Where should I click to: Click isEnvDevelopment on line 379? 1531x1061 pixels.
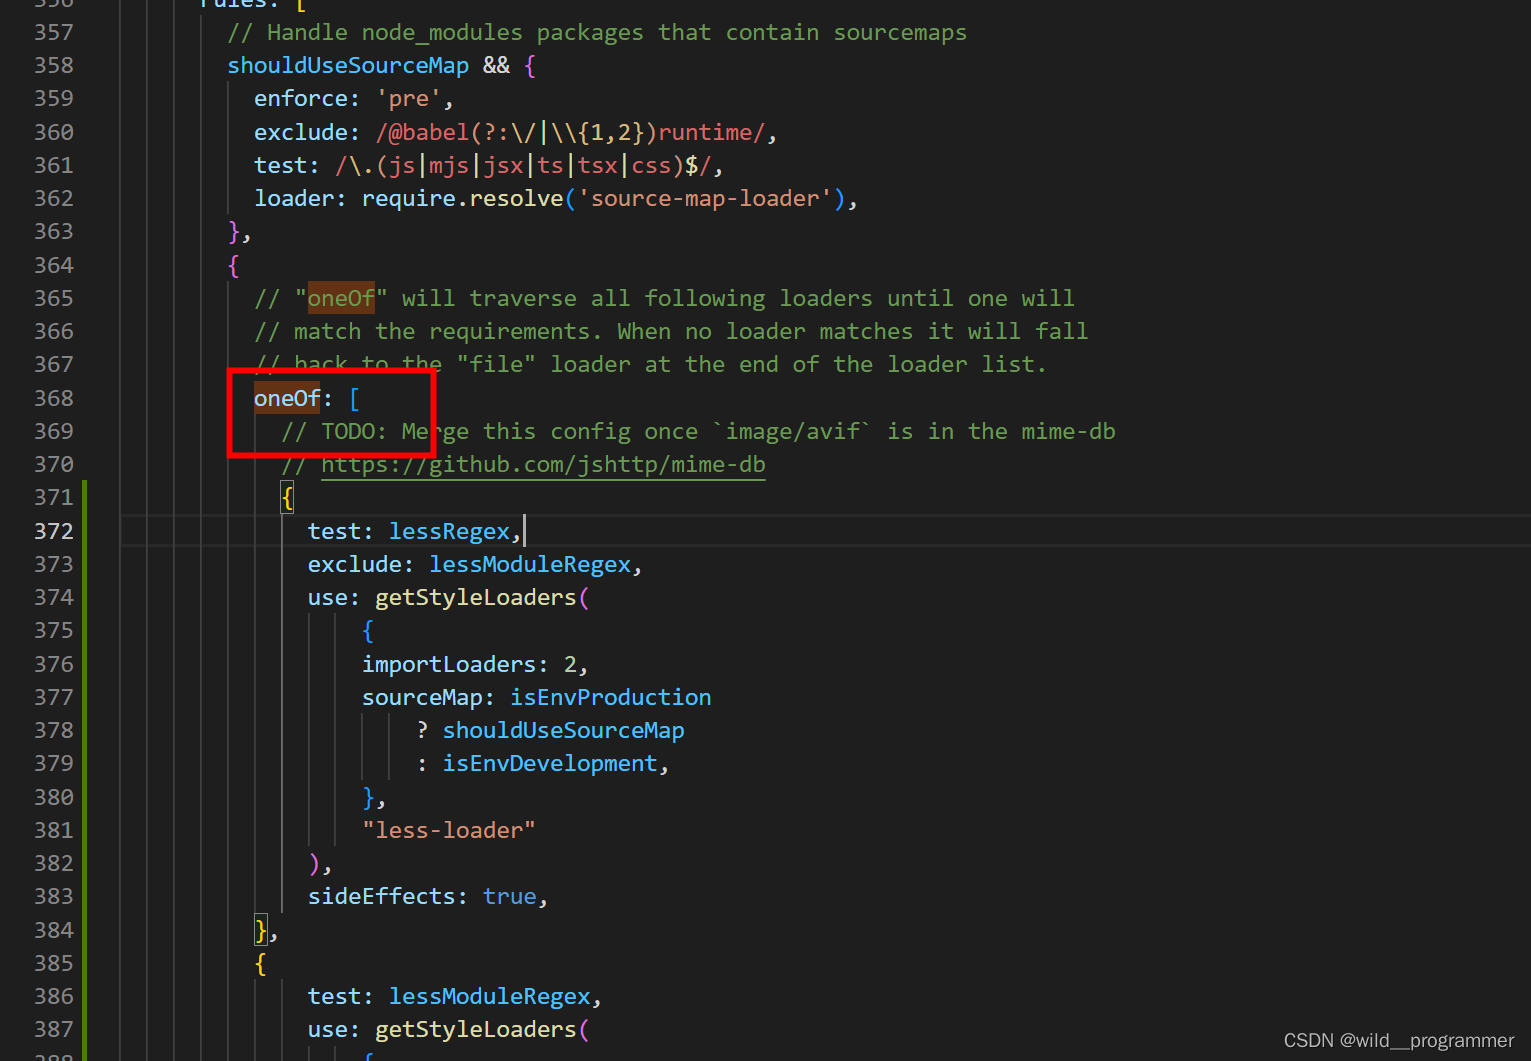pos(550,763)
